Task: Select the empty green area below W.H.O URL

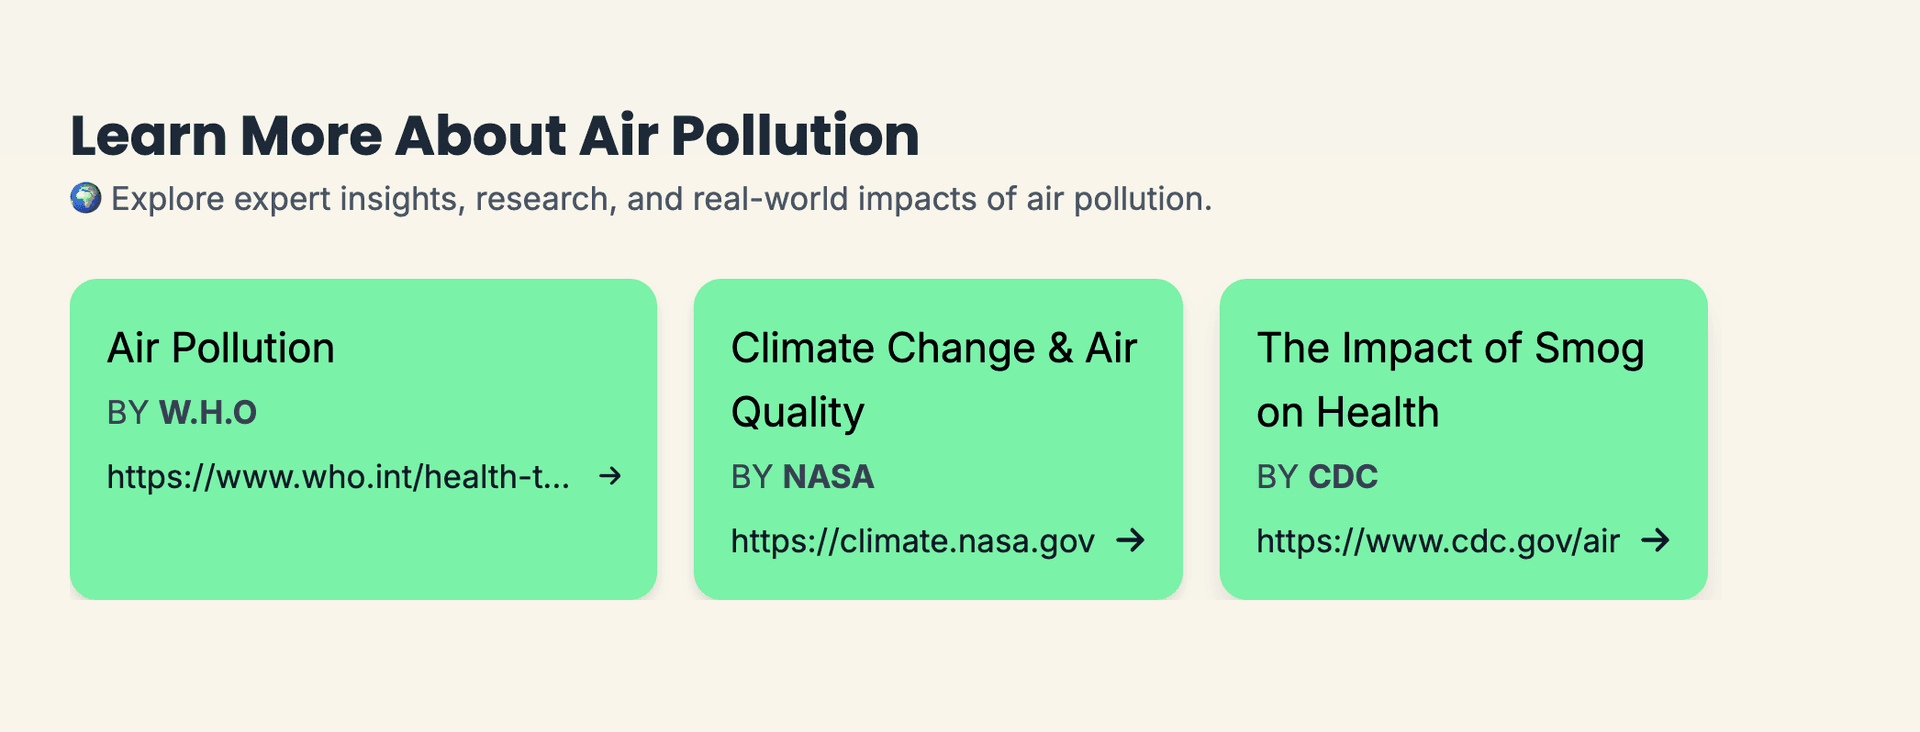Action: coord(363,550)
